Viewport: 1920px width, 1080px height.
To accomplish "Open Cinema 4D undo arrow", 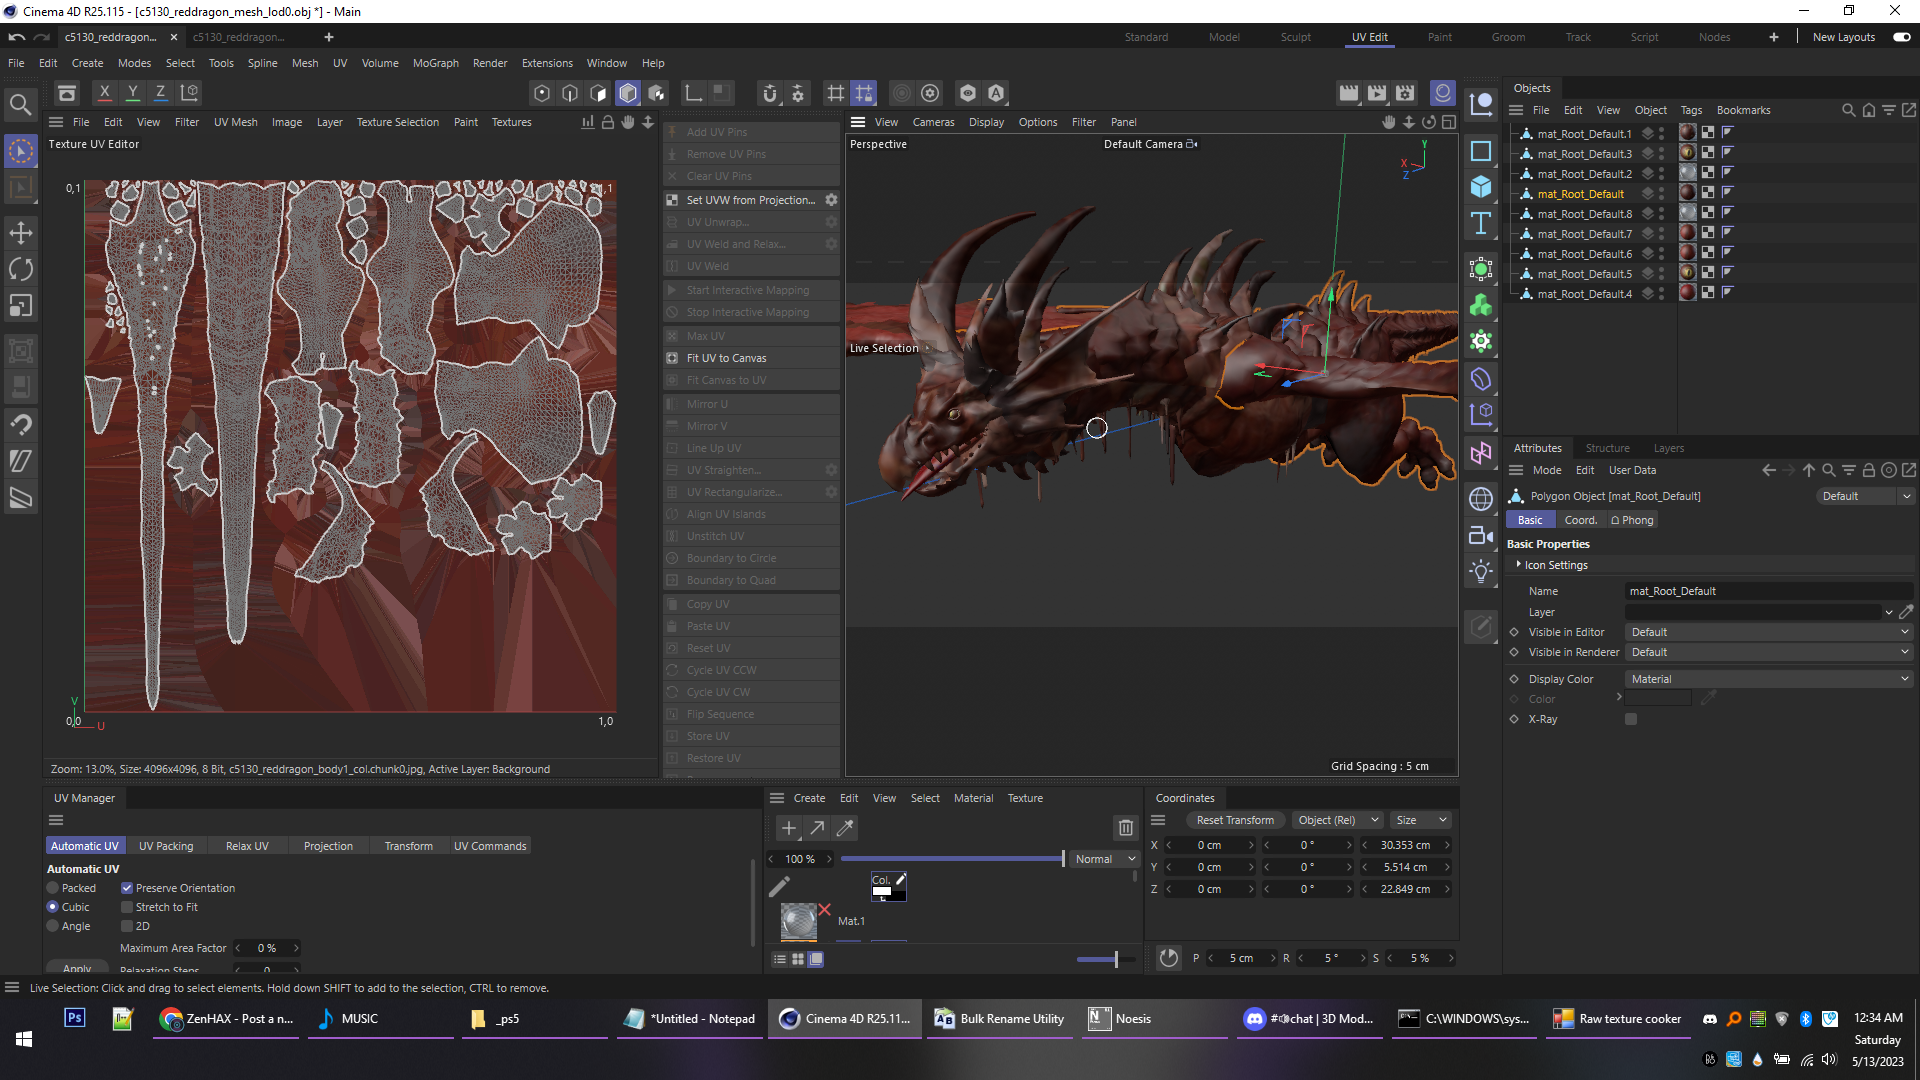I will (17, 37).
